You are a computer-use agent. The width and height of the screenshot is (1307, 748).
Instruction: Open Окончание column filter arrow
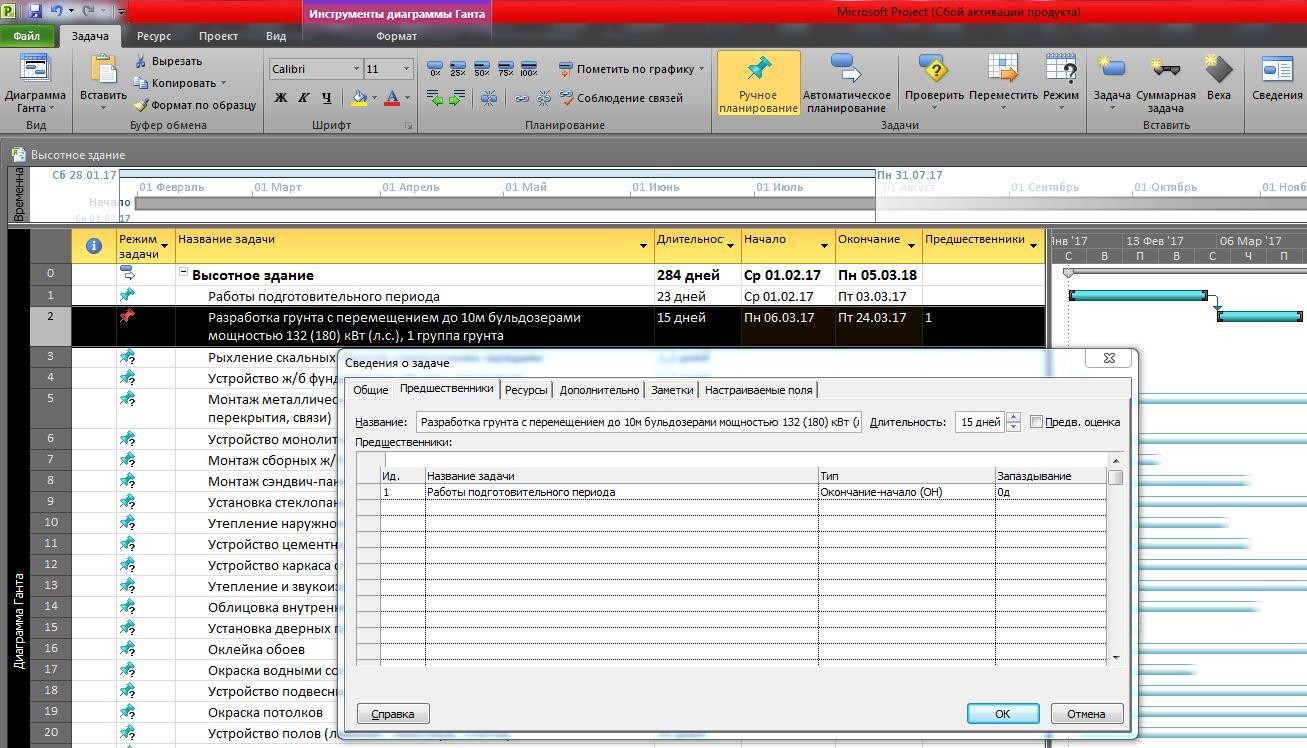click(x=911, y=246)
